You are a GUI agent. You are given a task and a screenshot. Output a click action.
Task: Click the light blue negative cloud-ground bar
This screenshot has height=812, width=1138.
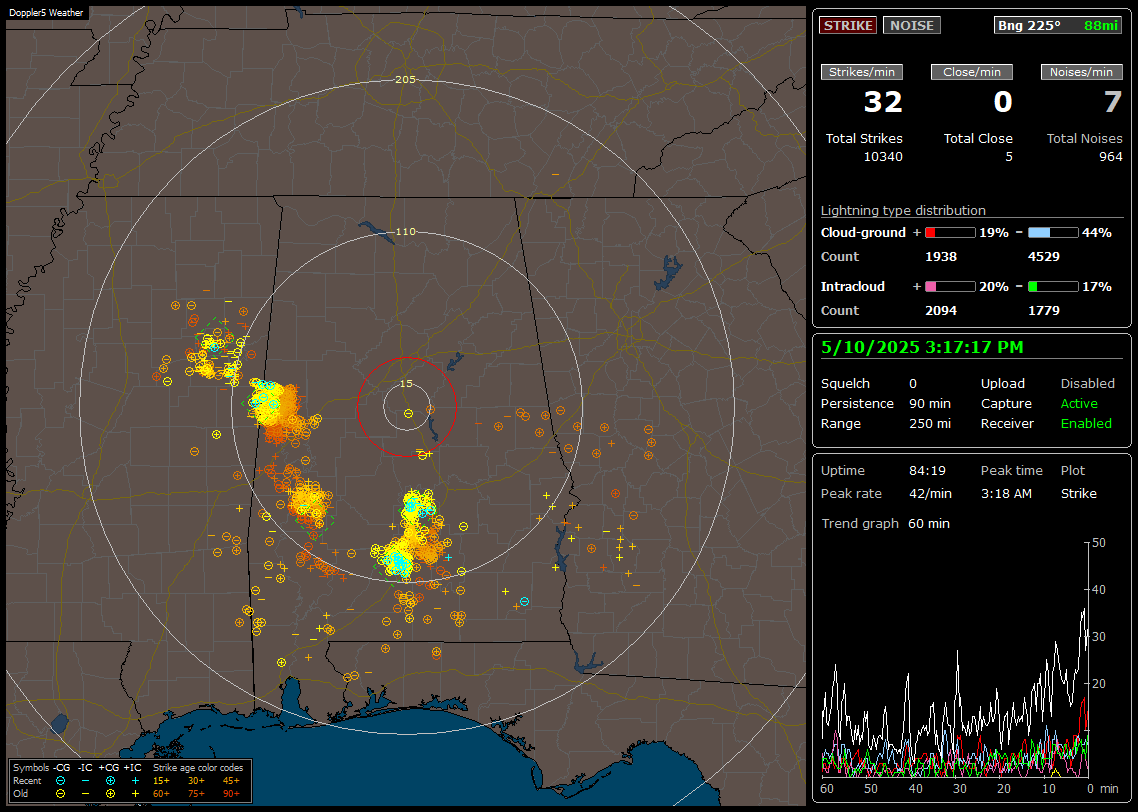point(1053,233)
